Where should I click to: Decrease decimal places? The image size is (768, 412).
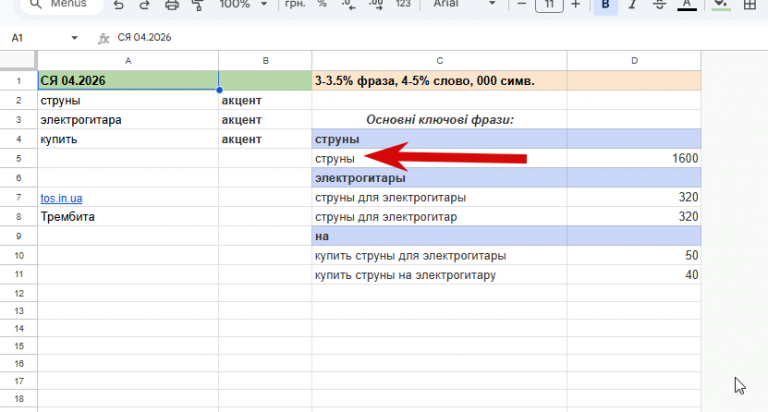tap(349, 4)
